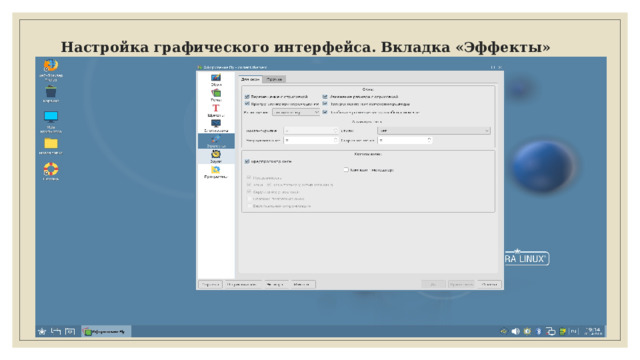The image size is (640, 360).
Task: Switch keyboard layout indicator in tray
Action: pyautogui.click(x=574, y=331)
